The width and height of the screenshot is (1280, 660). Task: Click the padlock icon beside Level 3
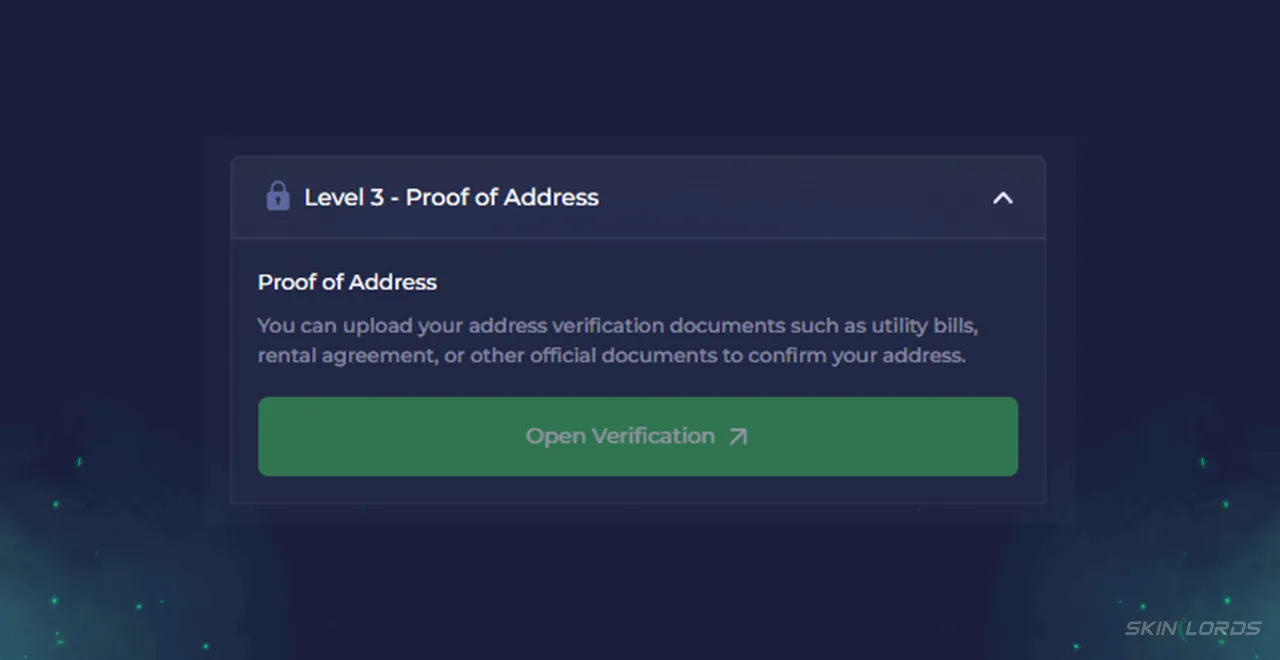tap(277, 196)
